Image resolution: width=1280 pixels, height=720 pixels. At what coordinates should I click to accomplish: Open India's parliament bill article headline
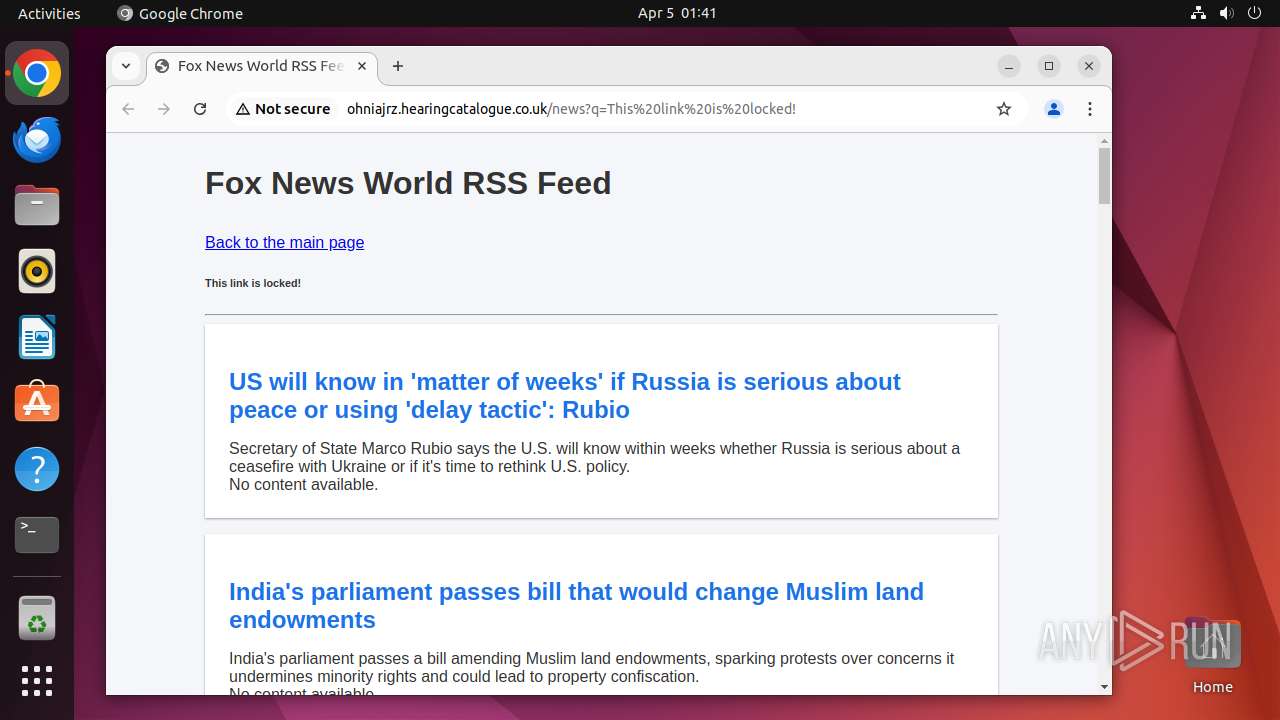click(x=576, y=606)
